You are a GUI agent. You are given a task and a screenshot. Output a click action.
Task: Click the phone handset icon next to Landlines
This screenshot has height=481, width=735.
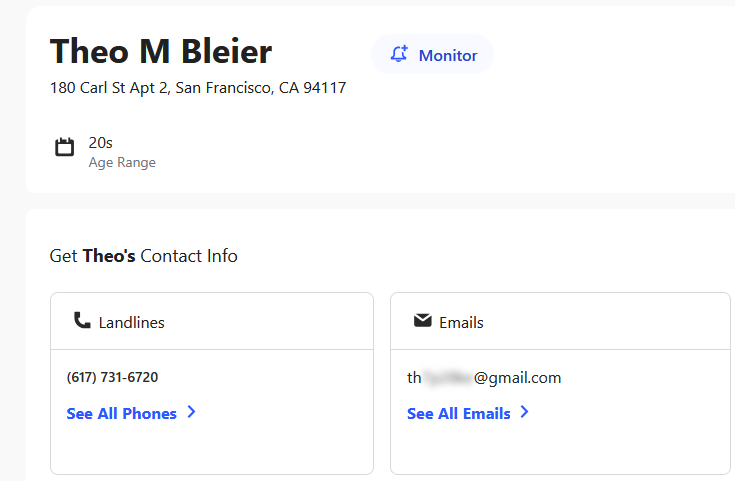pyautogui.click(x=82, y=321)
